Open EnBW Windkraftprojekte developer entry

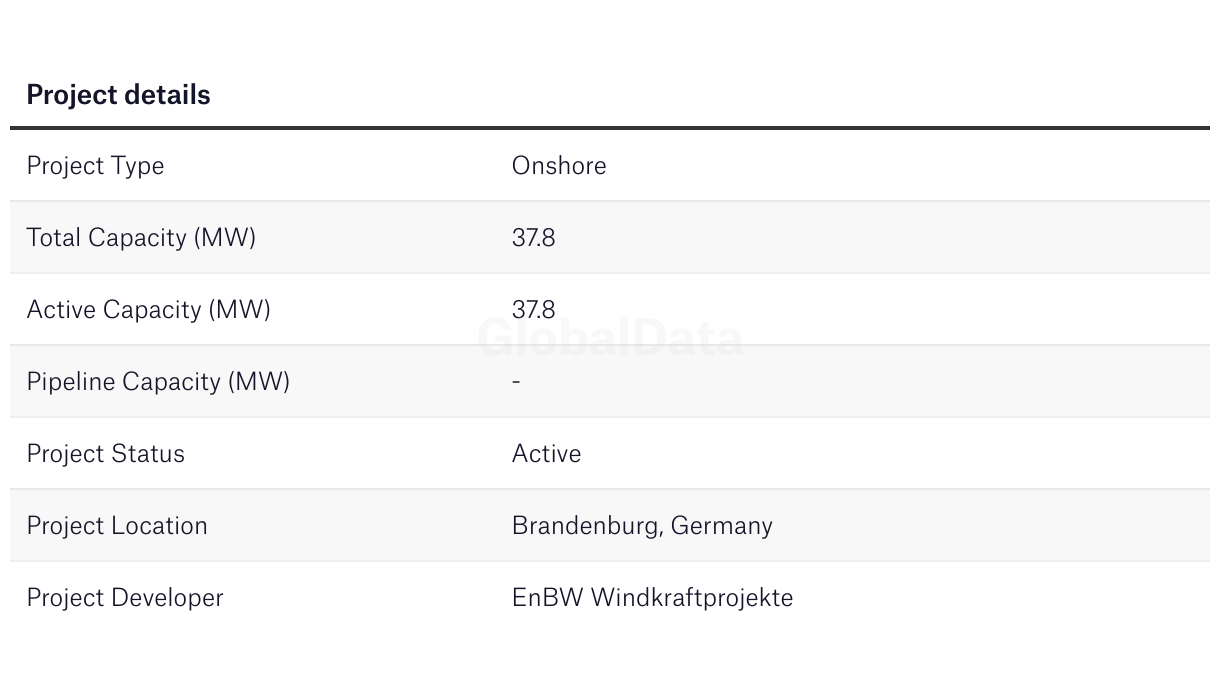coord(652,598)
